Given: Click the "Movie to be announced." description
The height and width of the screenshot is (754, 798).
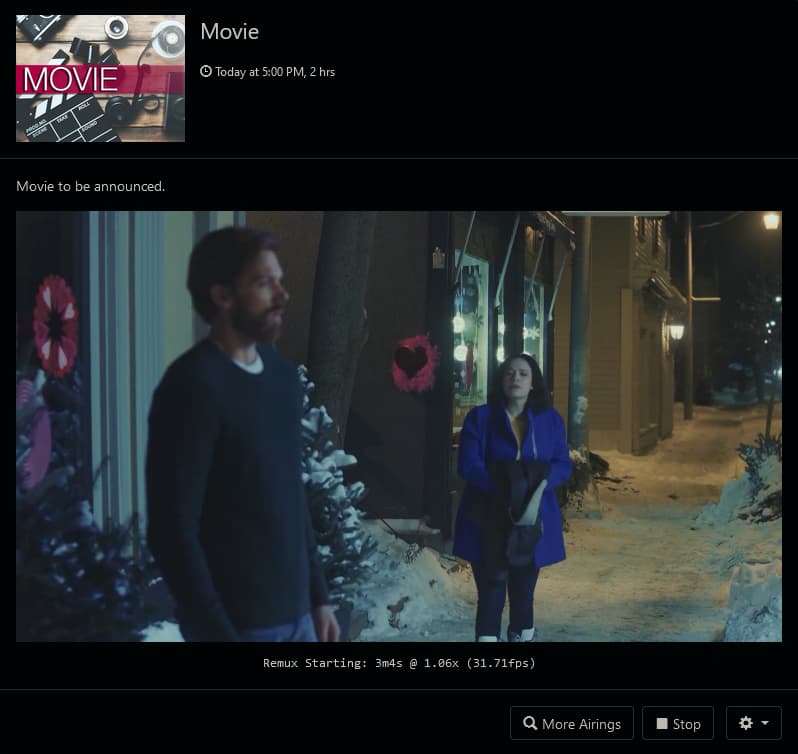Looking at the screenshot, I should 90,186.
